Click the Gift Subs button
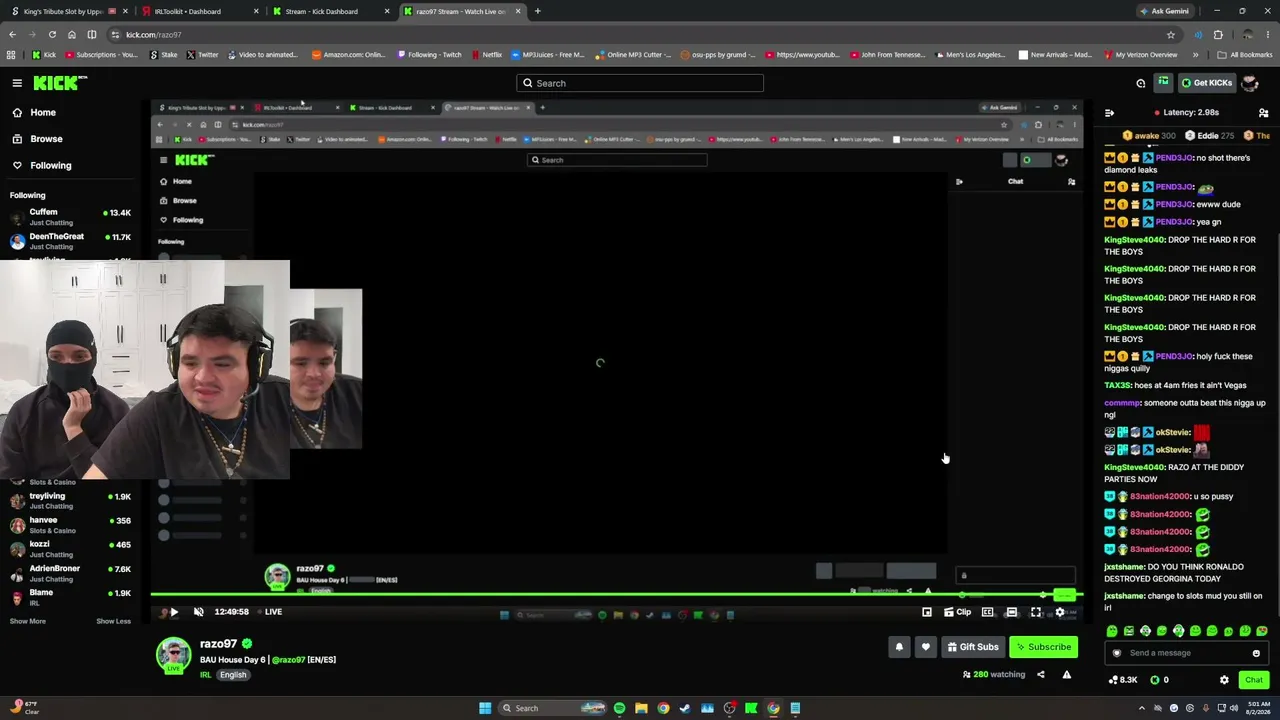This screenshot has height=720, width=1280. [973, 647]
